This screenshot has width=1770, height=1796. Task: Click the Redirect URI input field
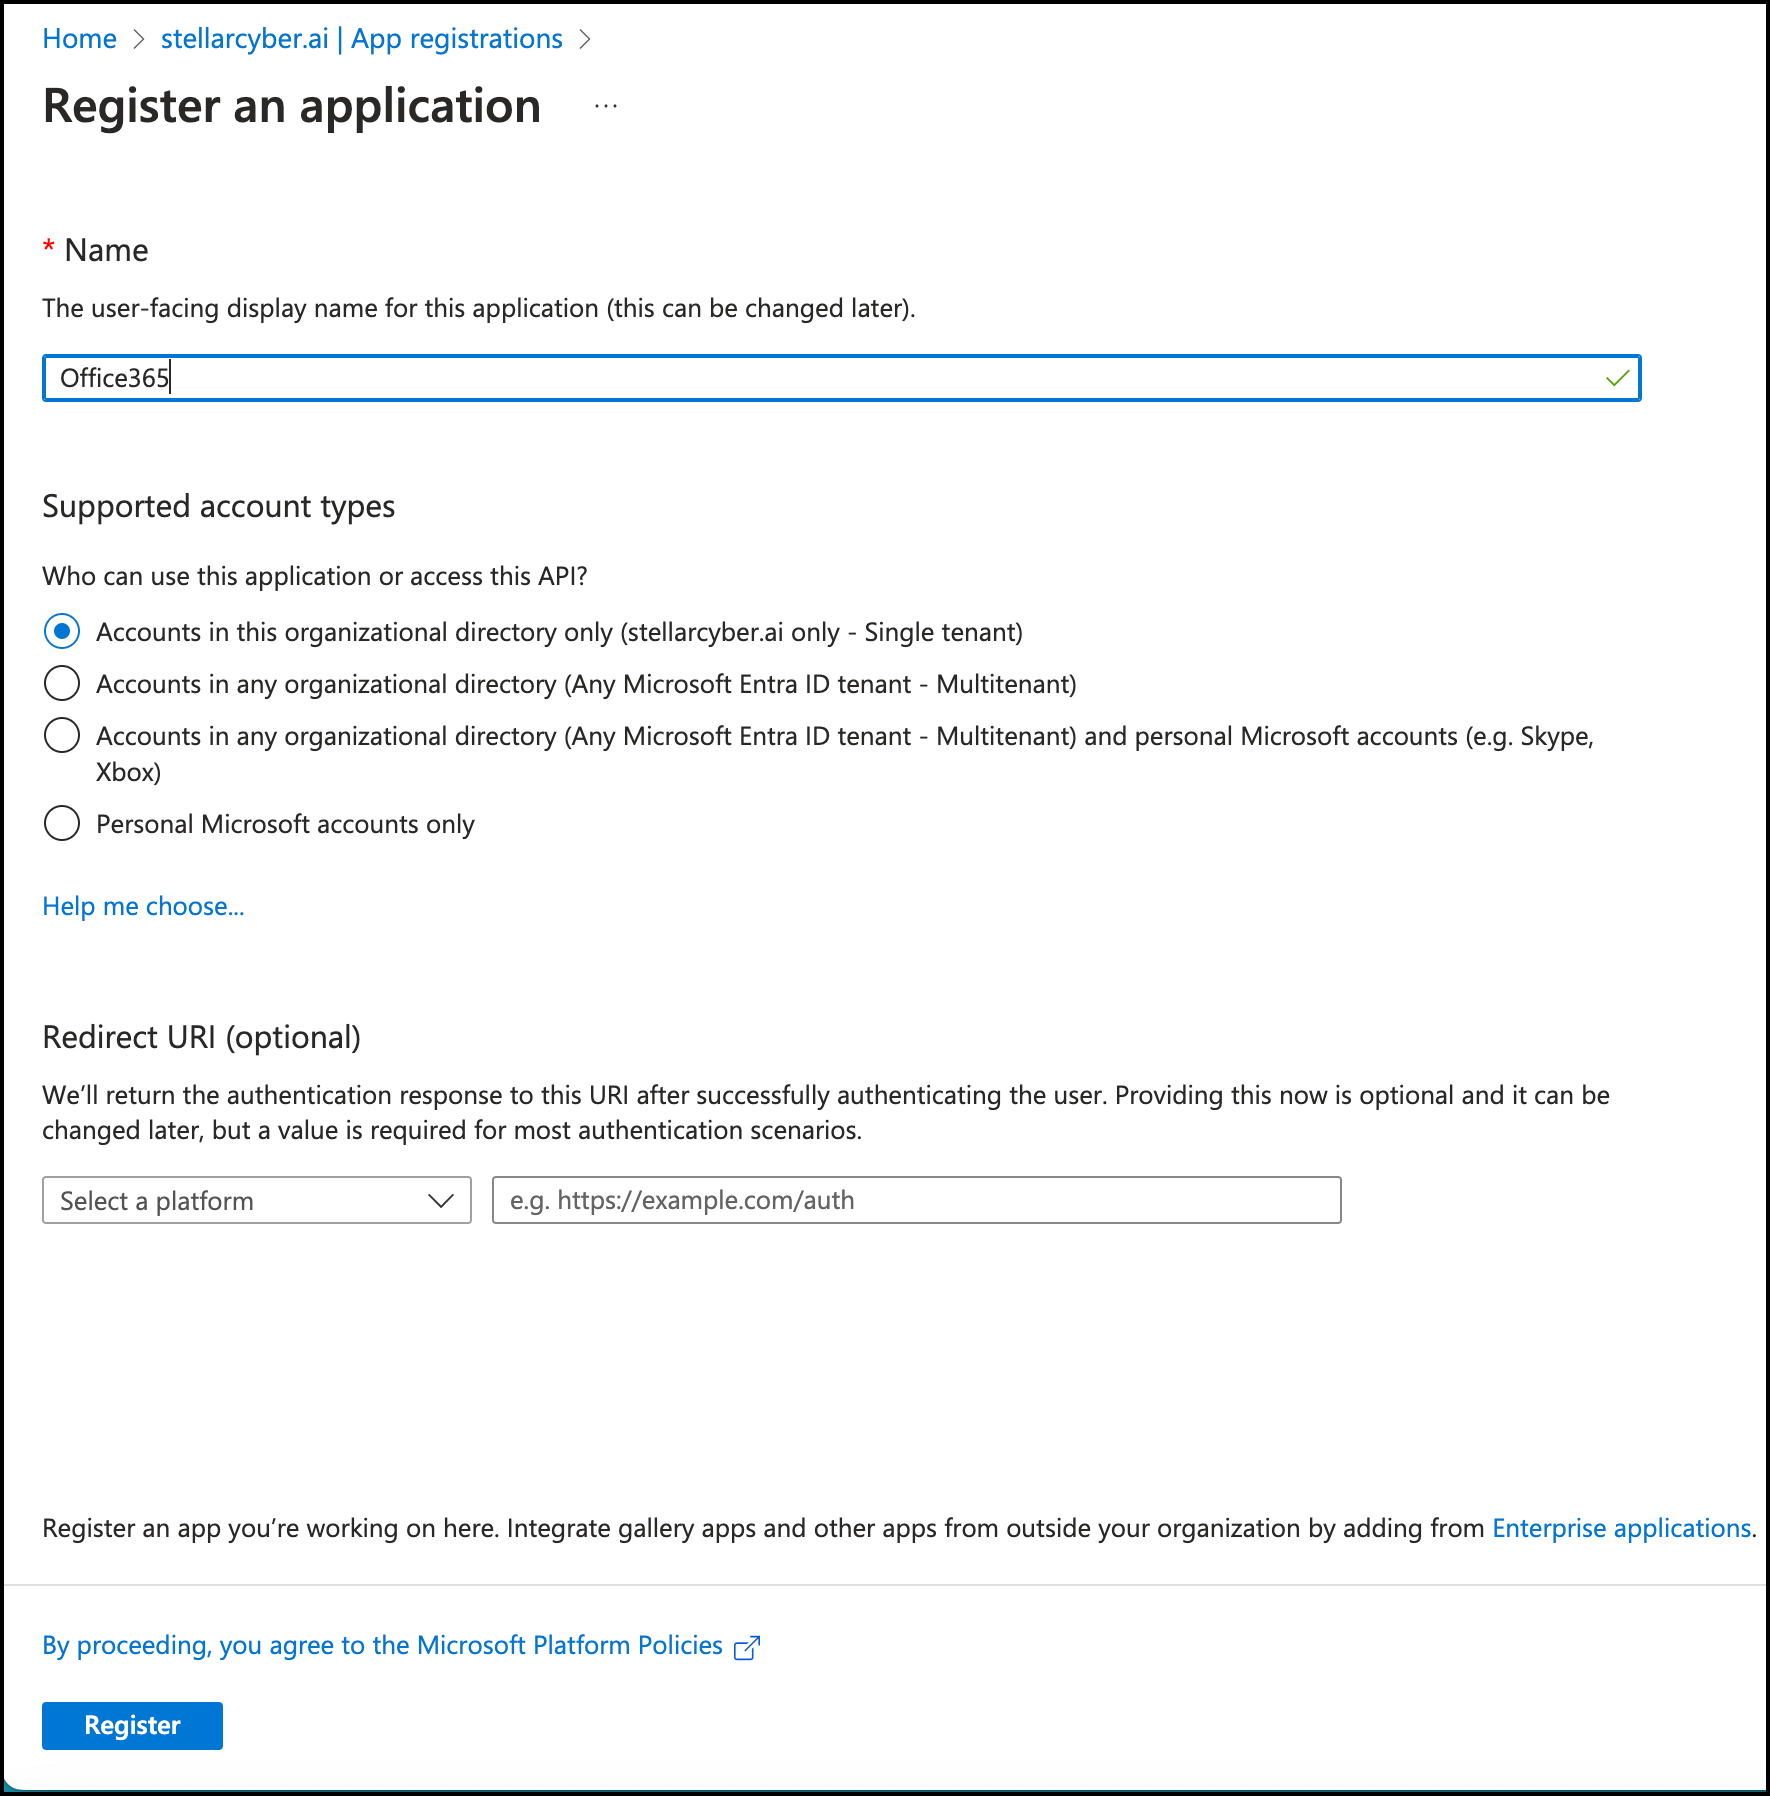pyautogui.click(x=916, y=1200)
